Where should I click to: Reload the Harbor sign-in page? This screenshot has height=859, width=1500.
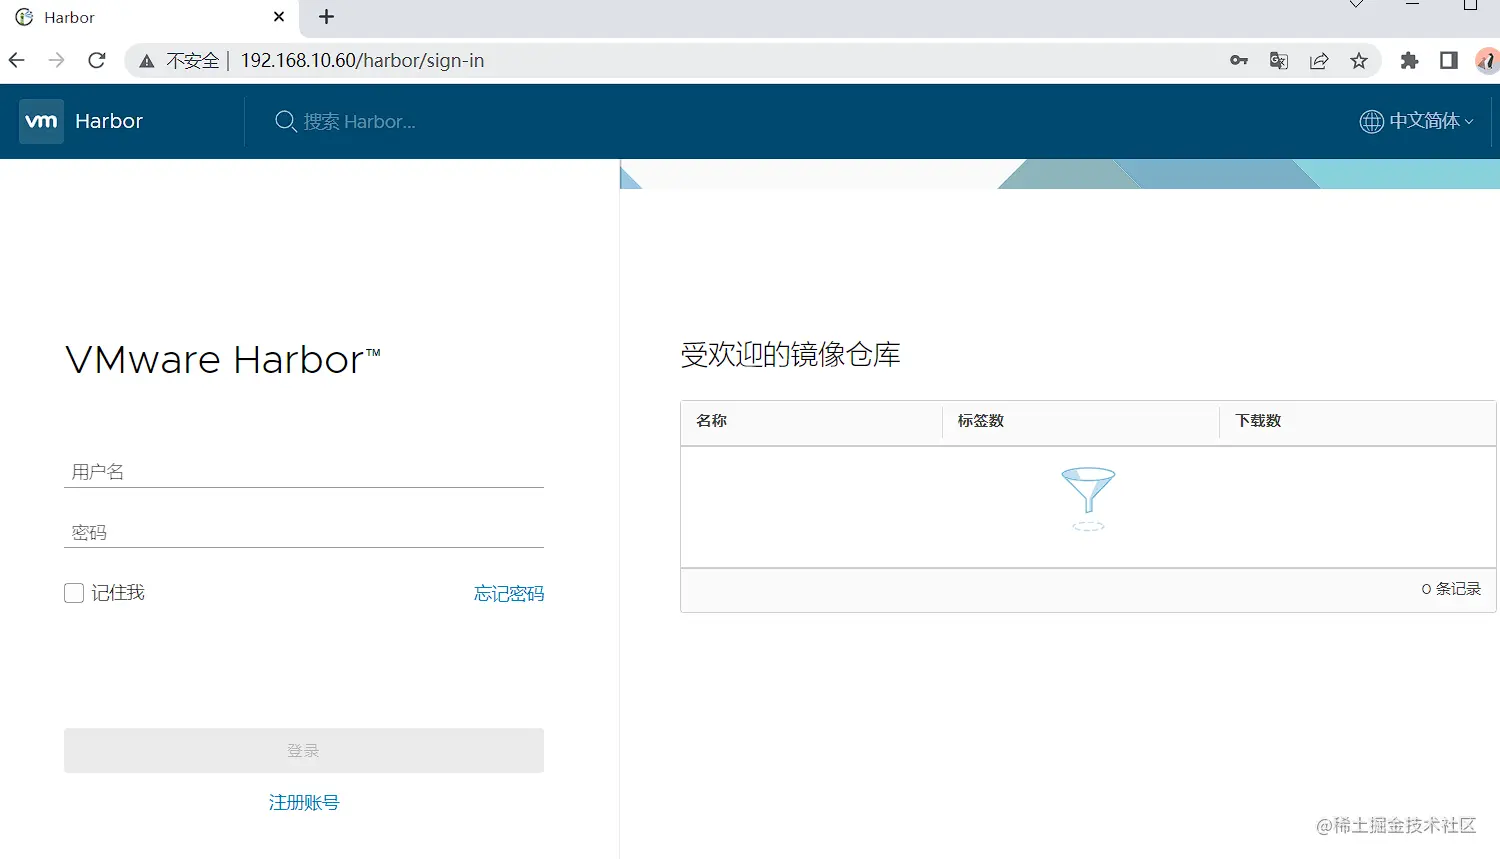(97, 60)
